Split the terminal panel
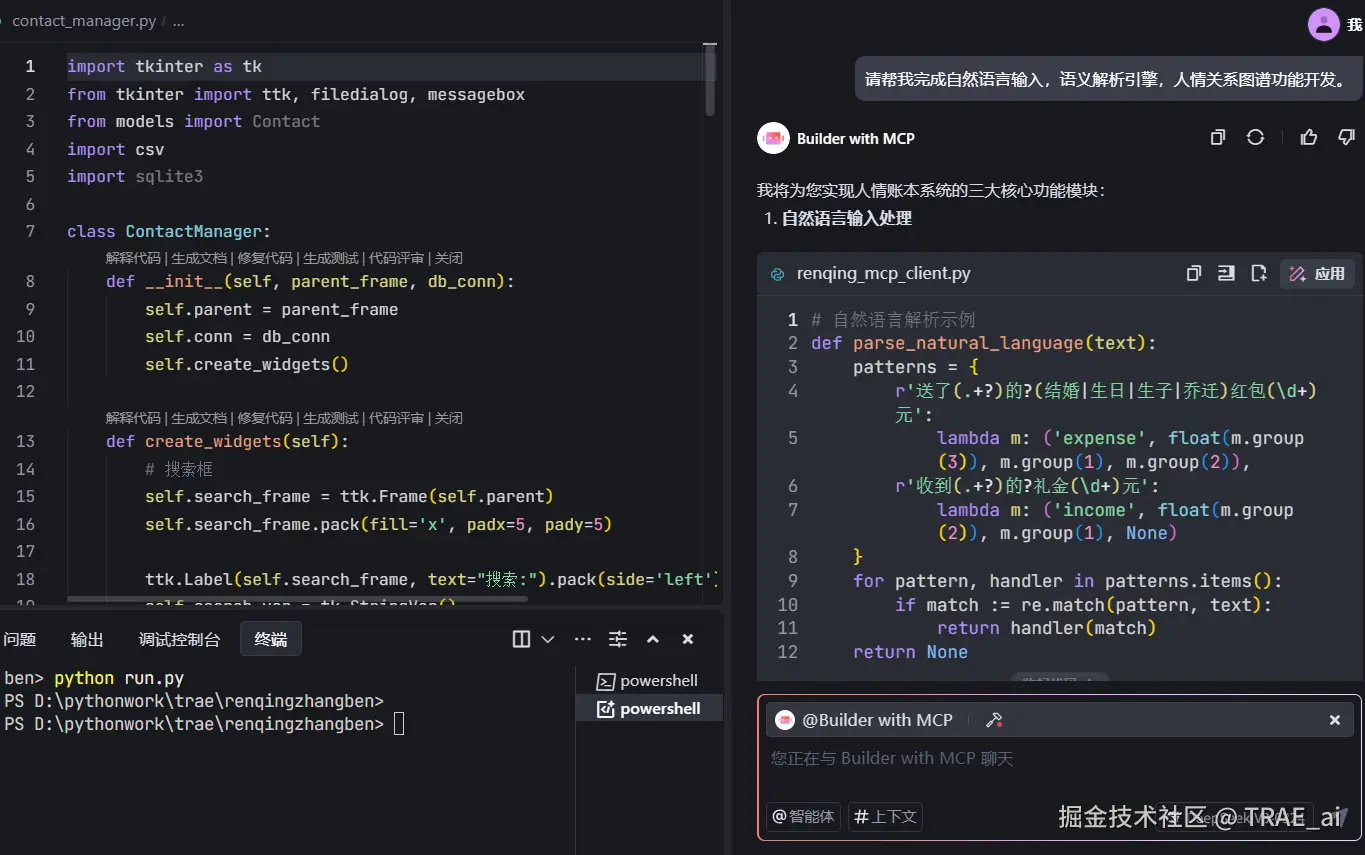Viewport: 1365px width, 855px height. tap(521, 639)
